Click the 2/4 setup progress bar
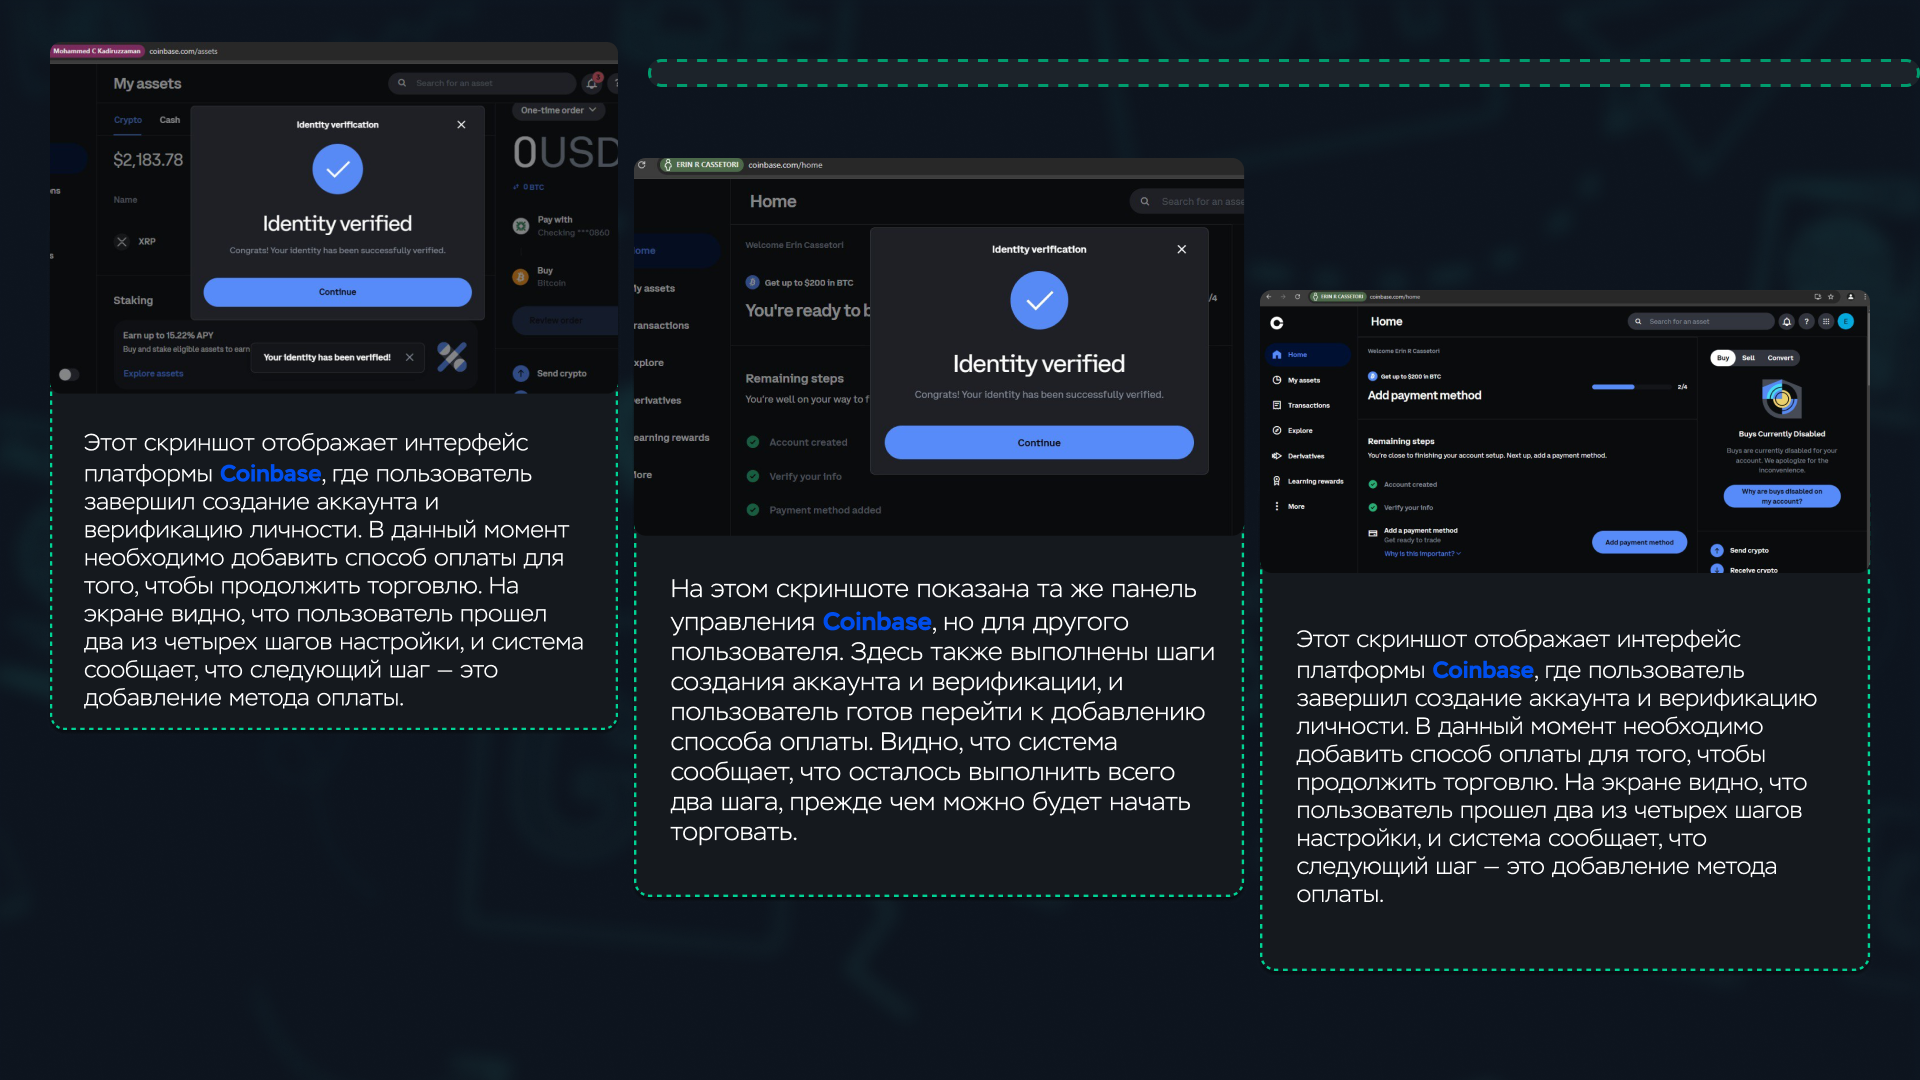1920x1080 pixels. tap(1633, 387)
